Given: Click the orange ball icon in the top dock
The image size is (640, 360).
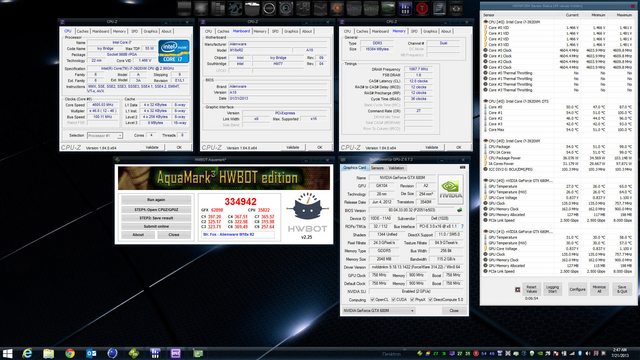Looking at the screenshot, I should [x=337, y=8].
